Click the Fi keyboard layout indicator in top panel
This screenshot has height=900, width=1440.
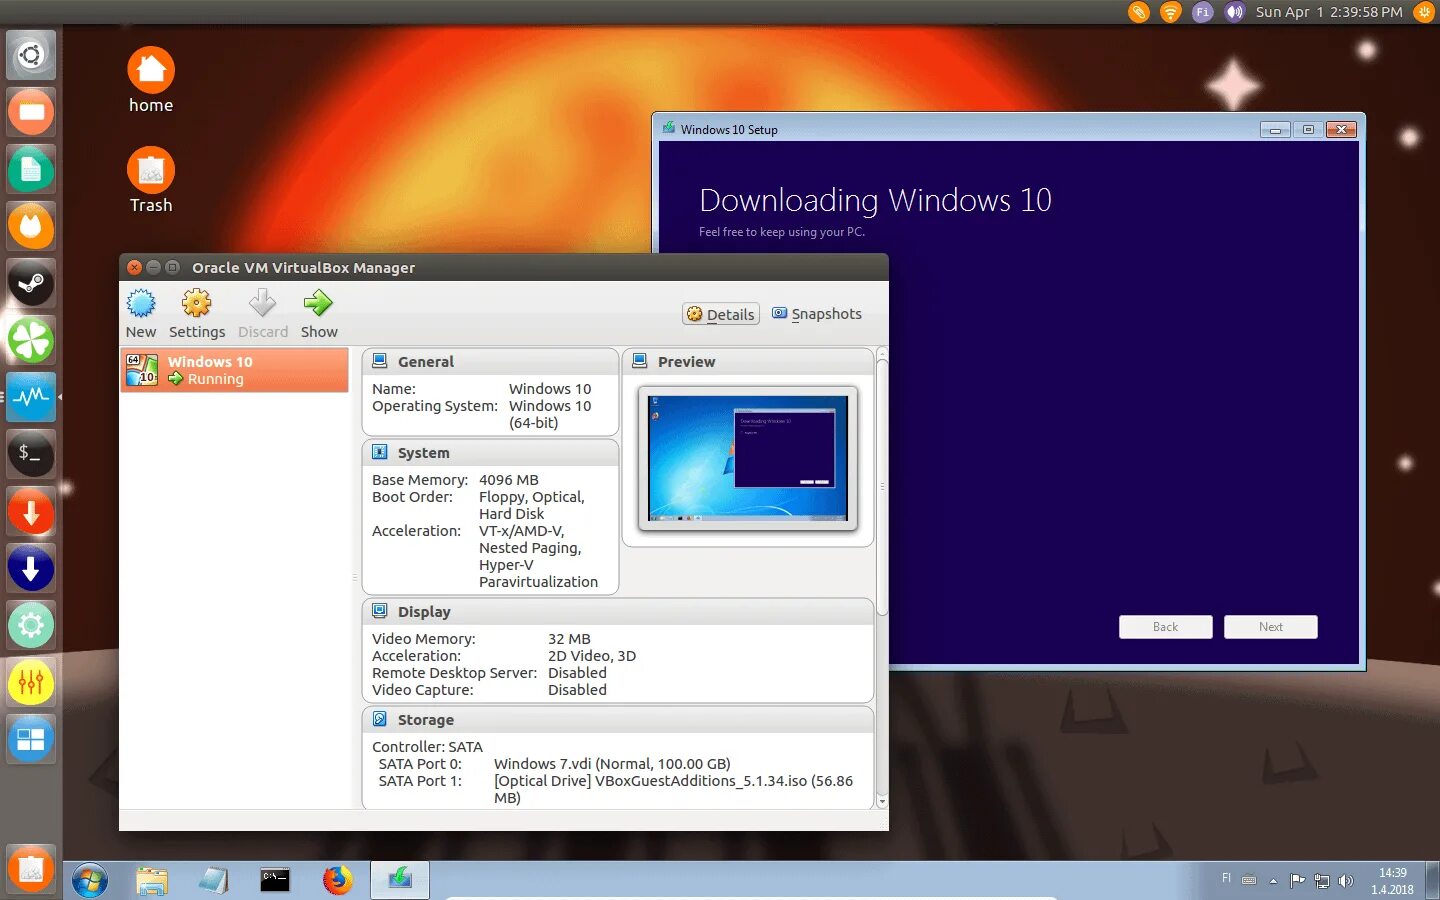(x=1202, y=12)
